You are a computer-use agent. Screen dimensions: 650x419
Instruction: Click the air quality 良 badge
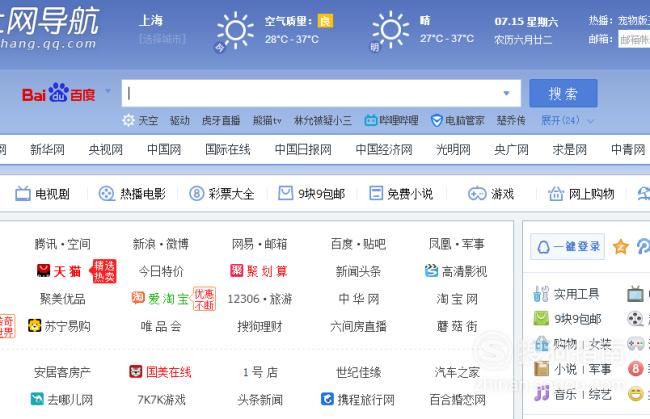click(x=325, y=21)
